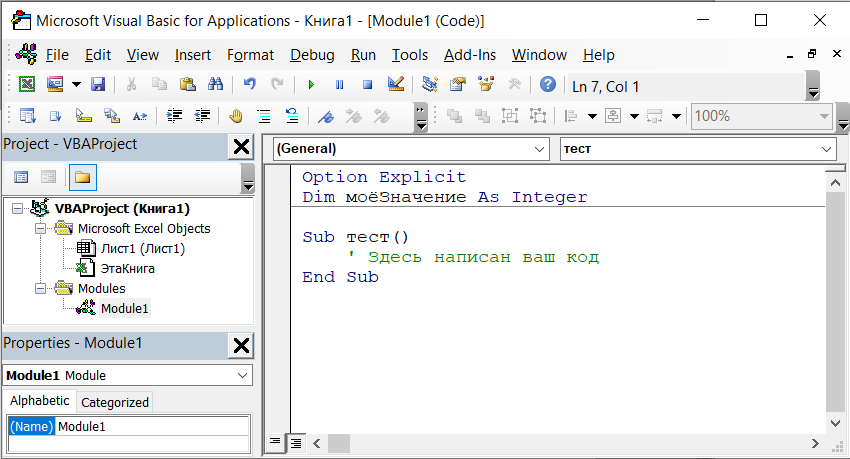
Task: Click the Cut scissors icon
Action: point(131,84)
